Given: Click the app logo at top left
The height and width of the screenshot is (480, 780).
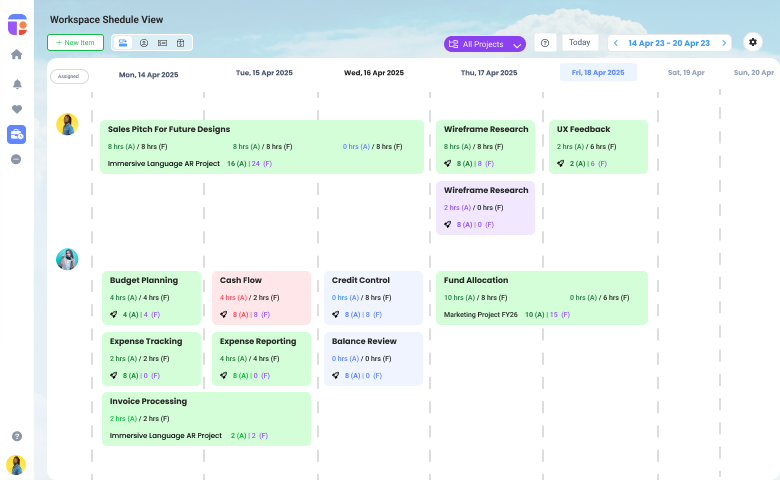Looking at the screenshot, I should [x=16, y=23].
